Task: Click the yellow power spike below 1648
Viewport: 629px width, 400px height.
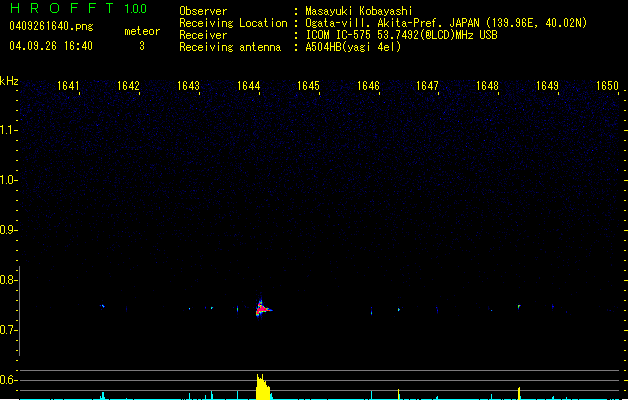Action: 519,393
